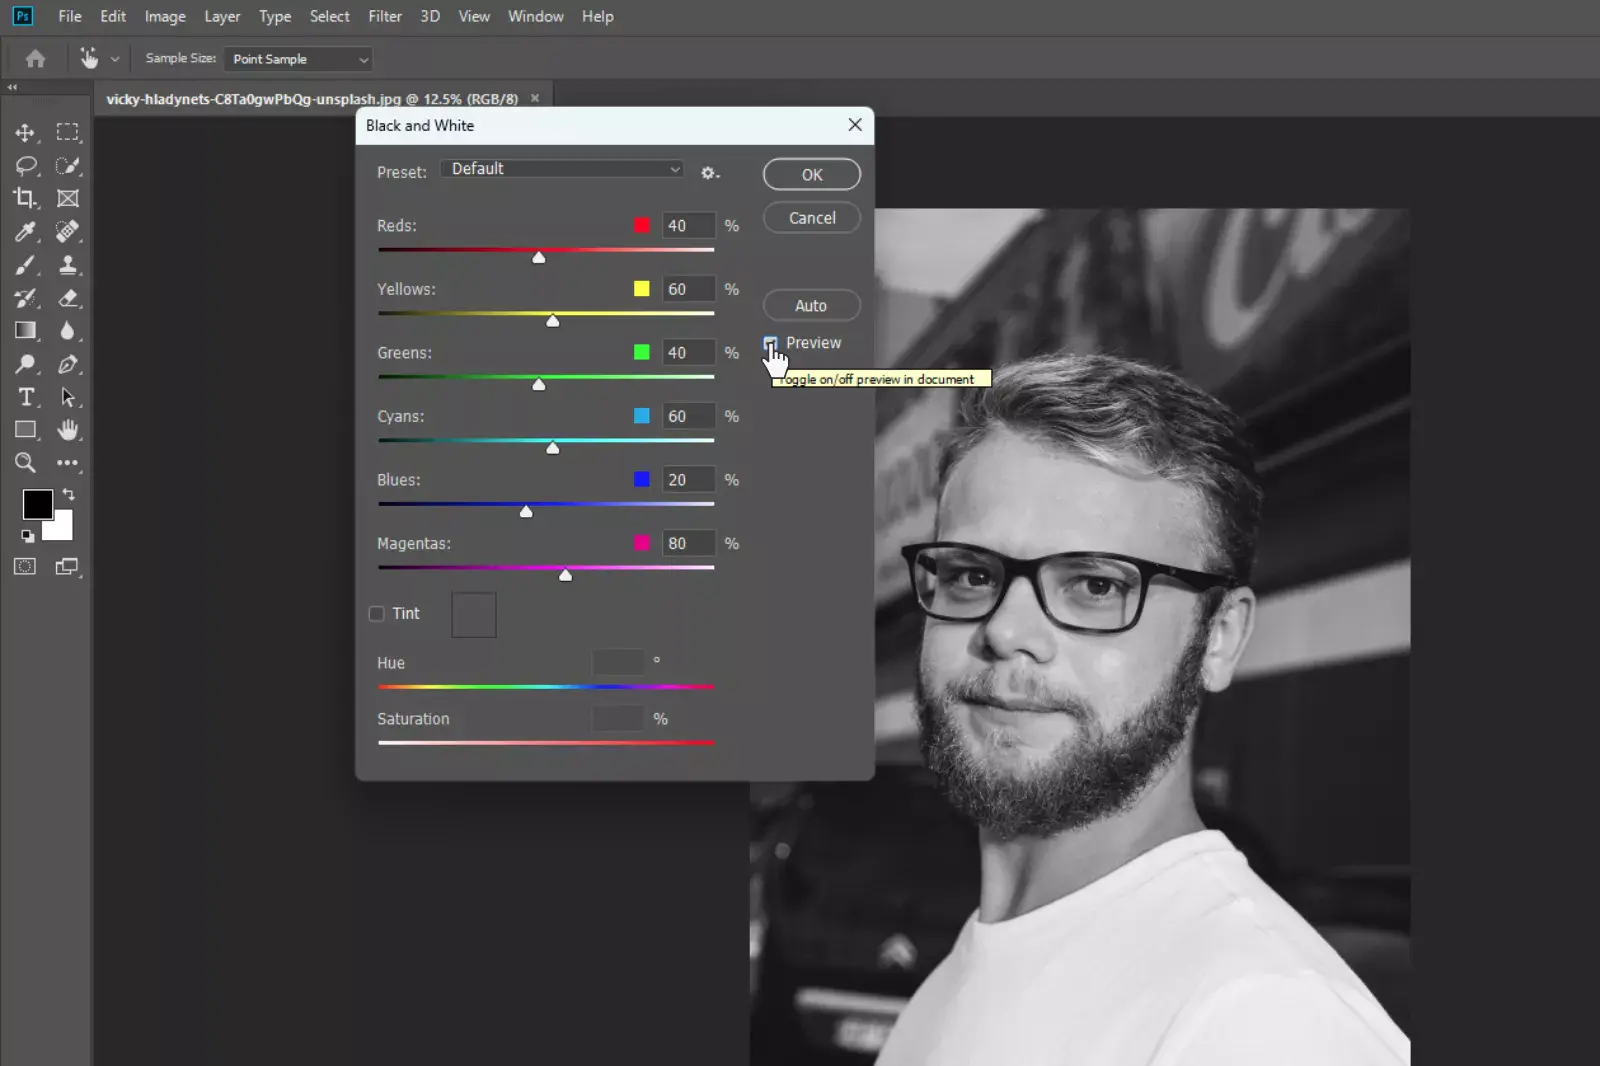Open the Sample Size dropdown

[x=297, y=59]
